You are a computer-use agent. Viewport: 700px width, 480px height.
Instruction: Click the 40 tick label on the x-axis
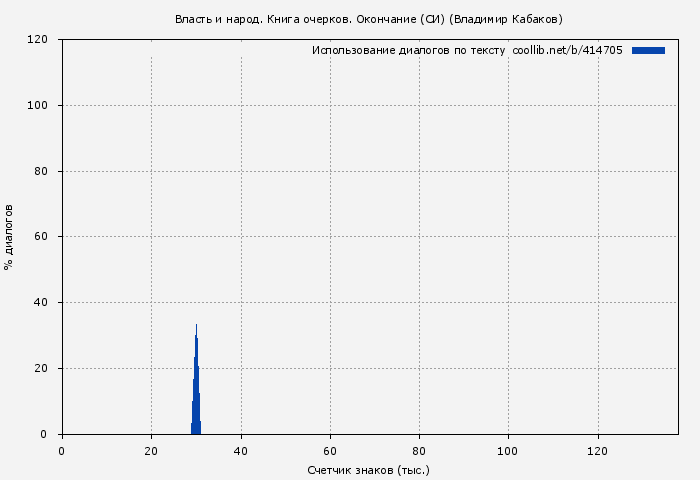[241, 451]
